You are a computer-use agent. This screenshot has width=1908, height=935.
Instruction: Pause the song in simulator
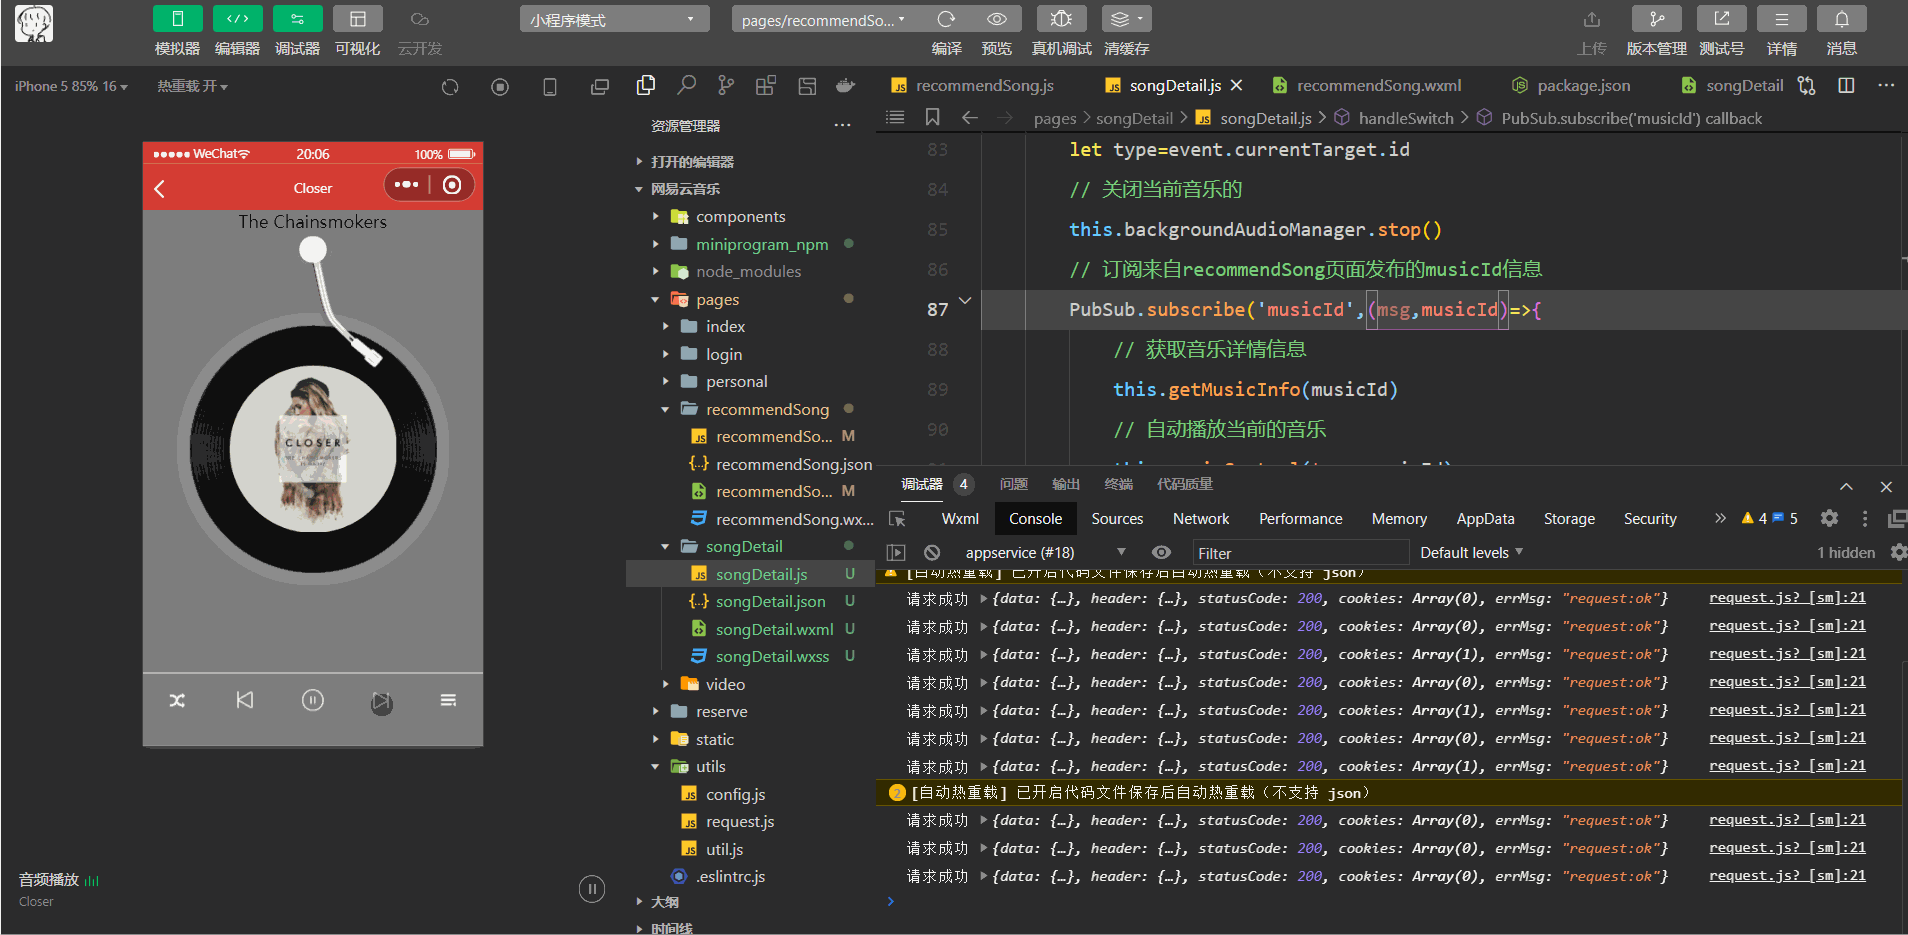313,700
